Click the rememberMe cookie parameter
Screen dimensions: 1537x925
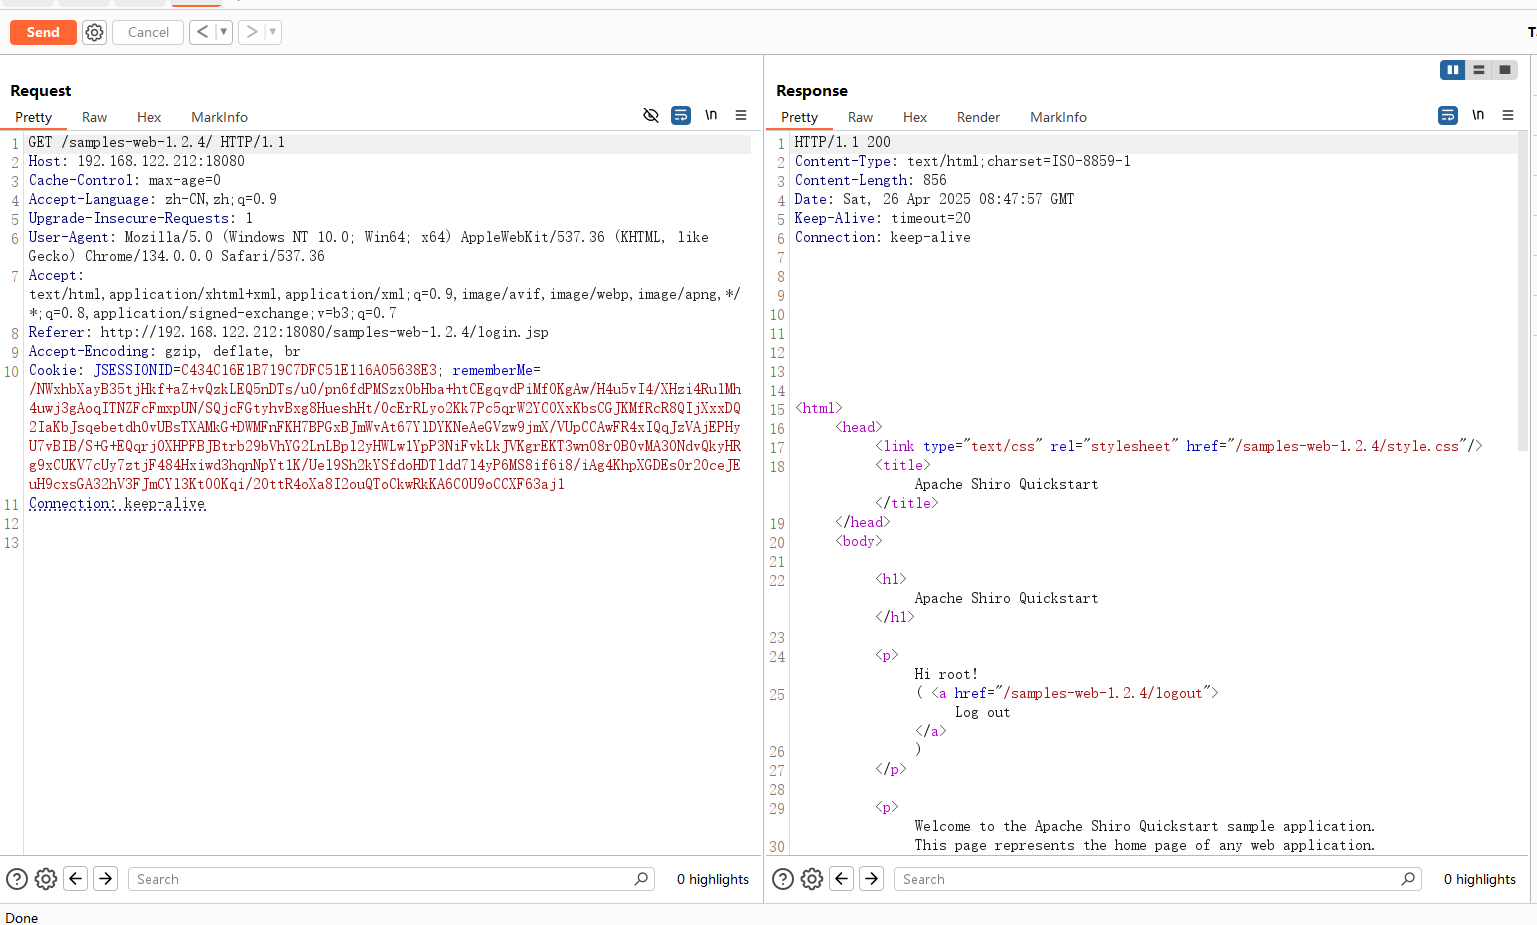tap(492, 370)
